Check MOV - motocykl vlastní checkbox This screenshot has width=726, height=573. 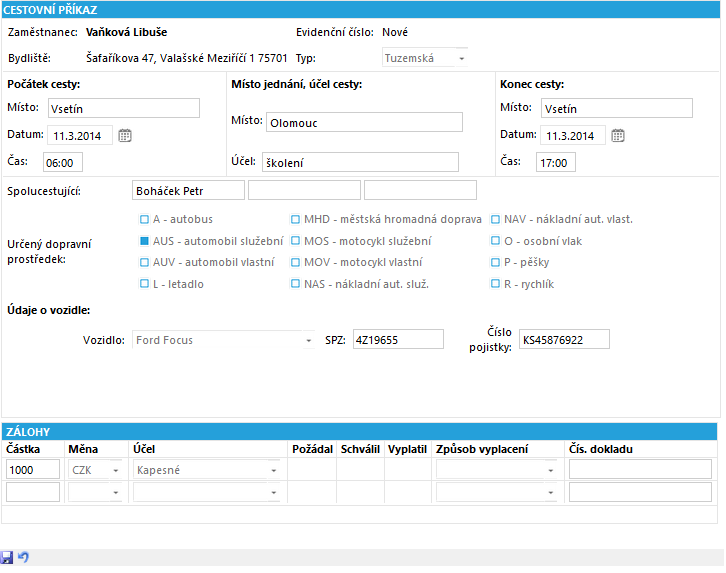pyautogui.click(x=295, y=262)
